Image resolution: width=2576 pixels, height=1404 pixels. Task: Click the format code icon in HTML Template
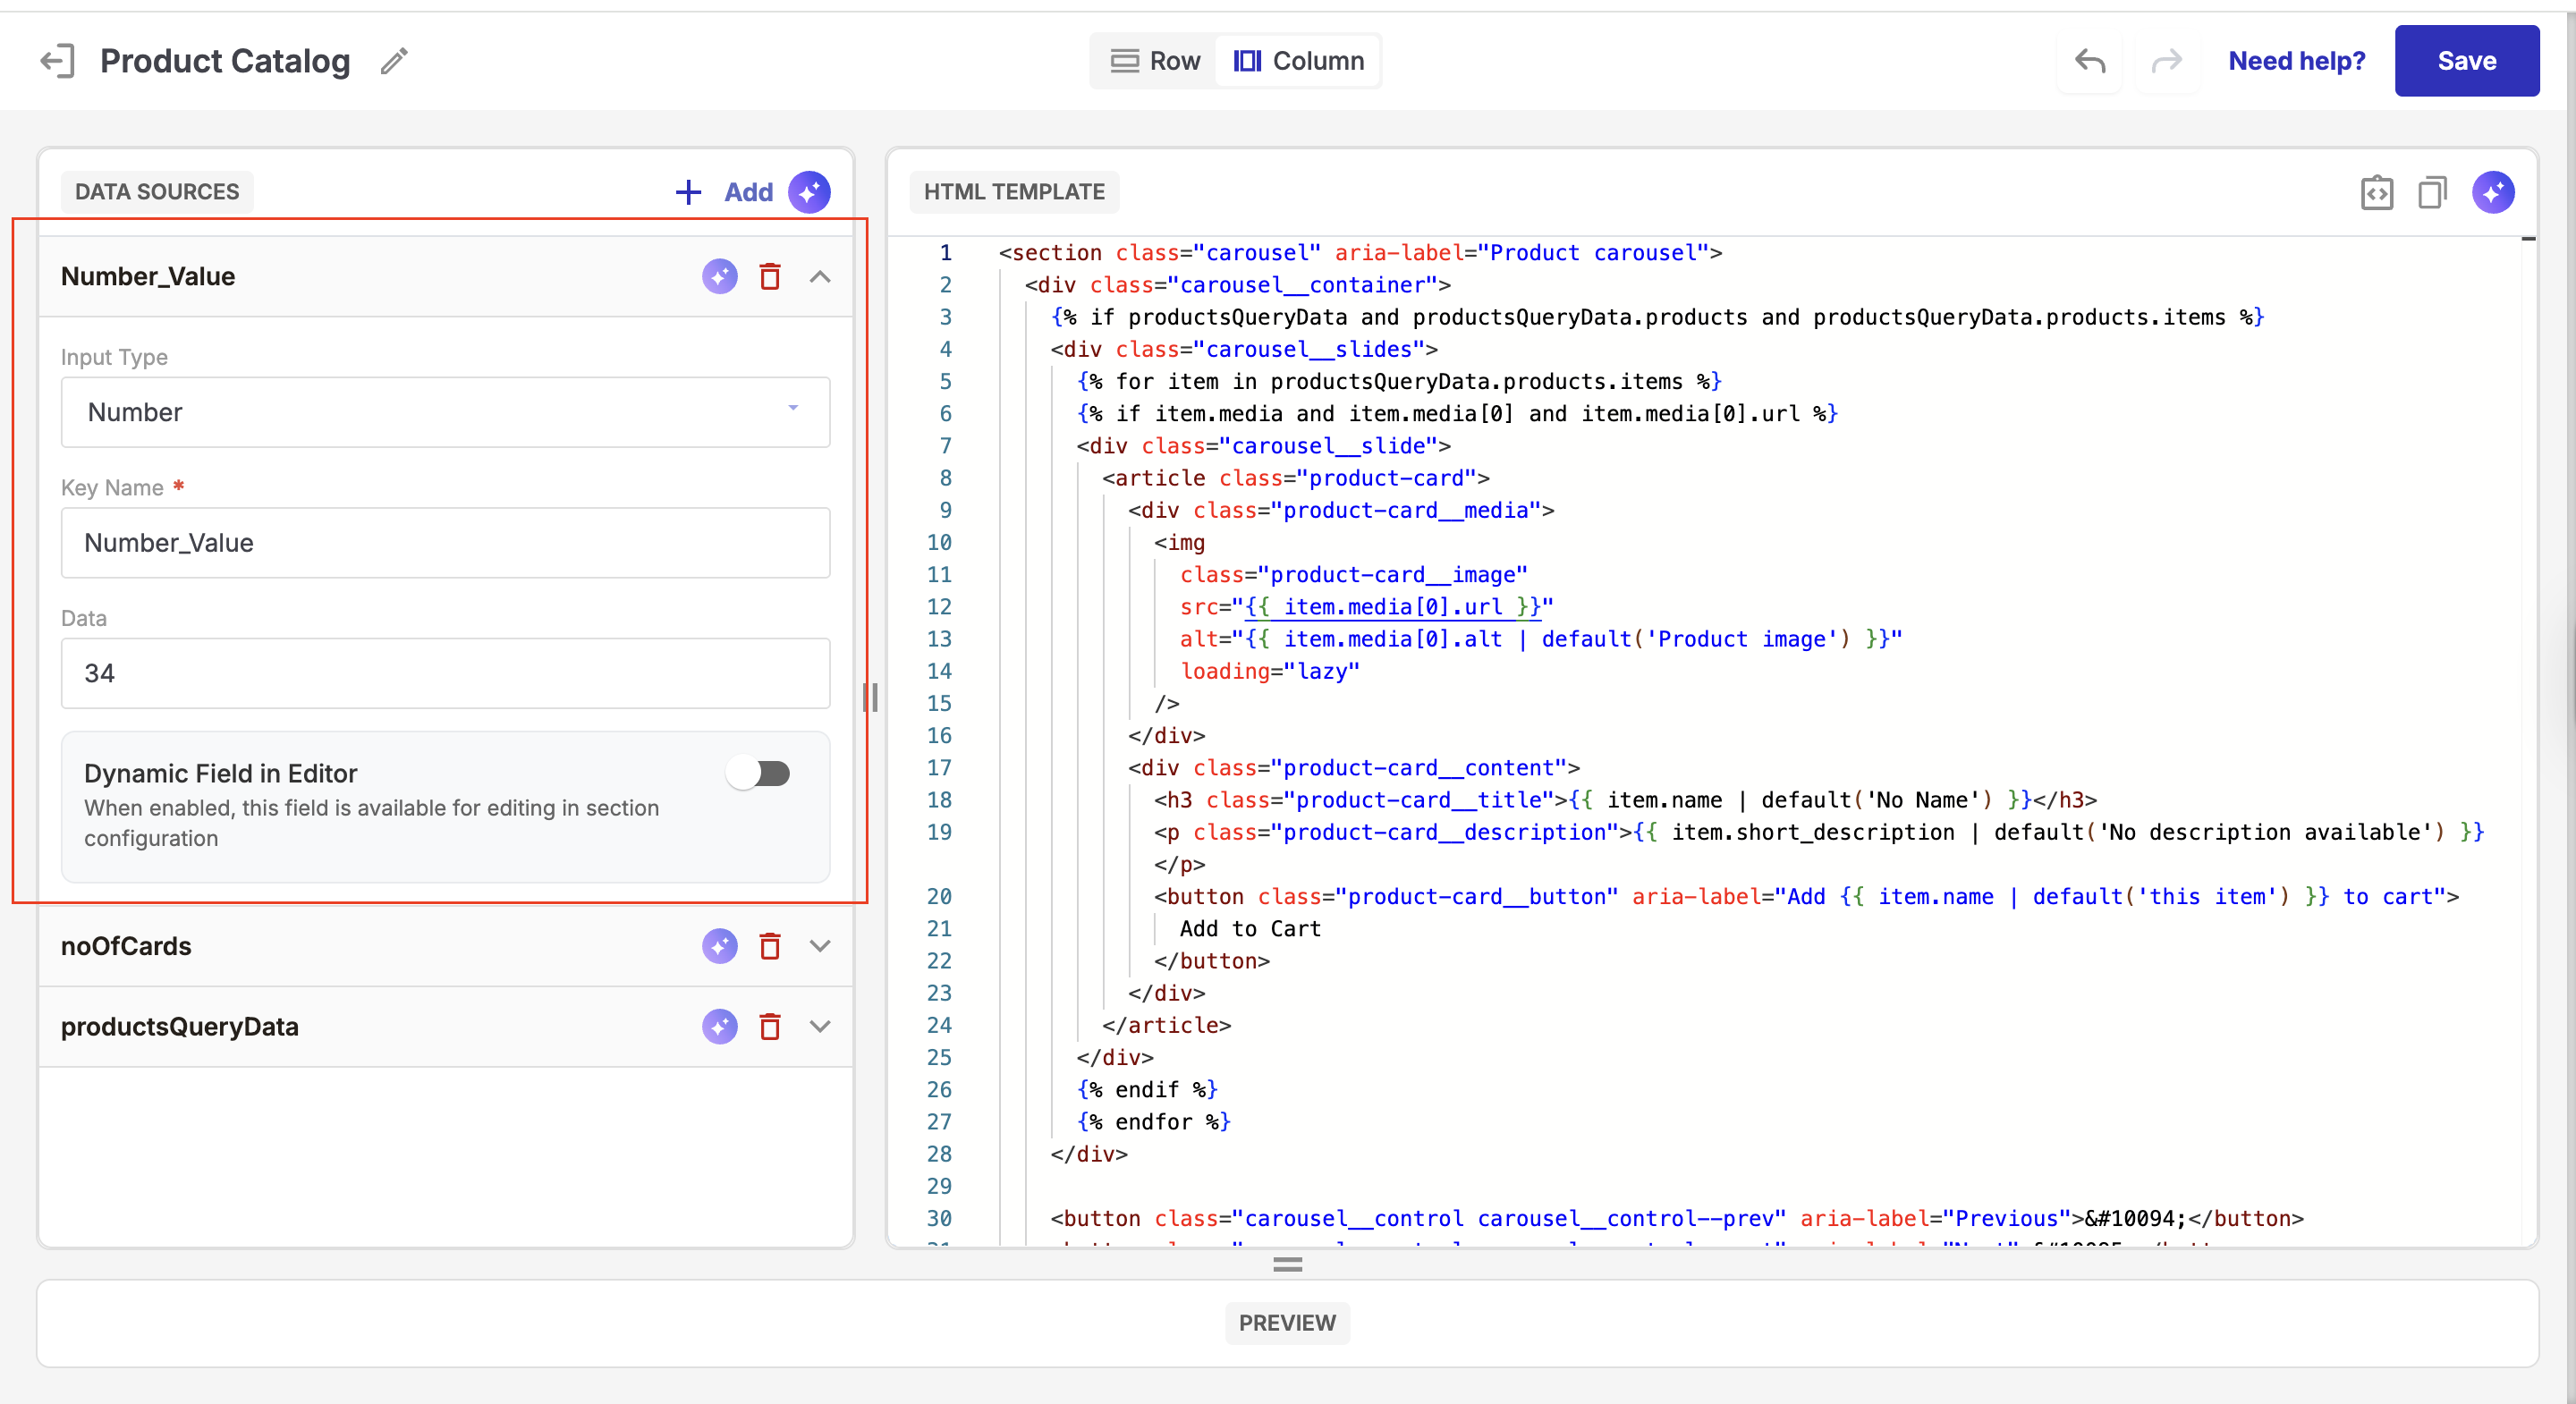(x=2376, y=192)
